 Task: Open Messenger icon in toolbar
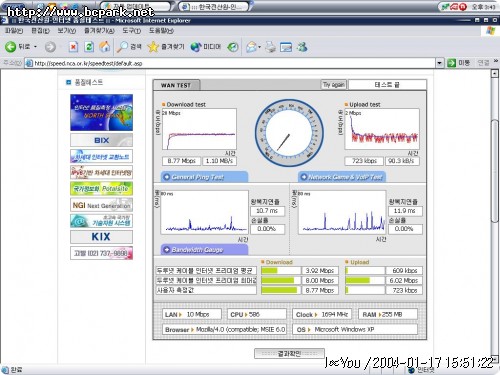302,47
